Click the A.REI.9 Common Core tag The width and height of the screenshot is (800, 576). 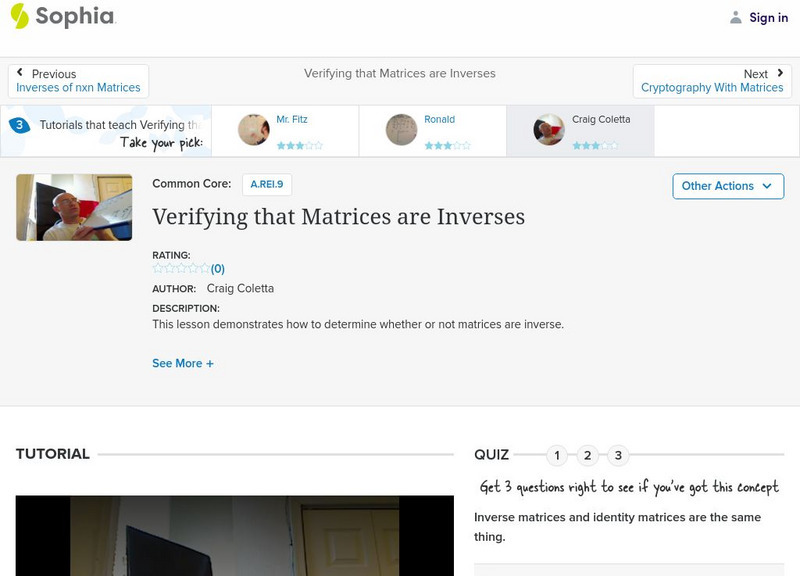coord(267,184)
